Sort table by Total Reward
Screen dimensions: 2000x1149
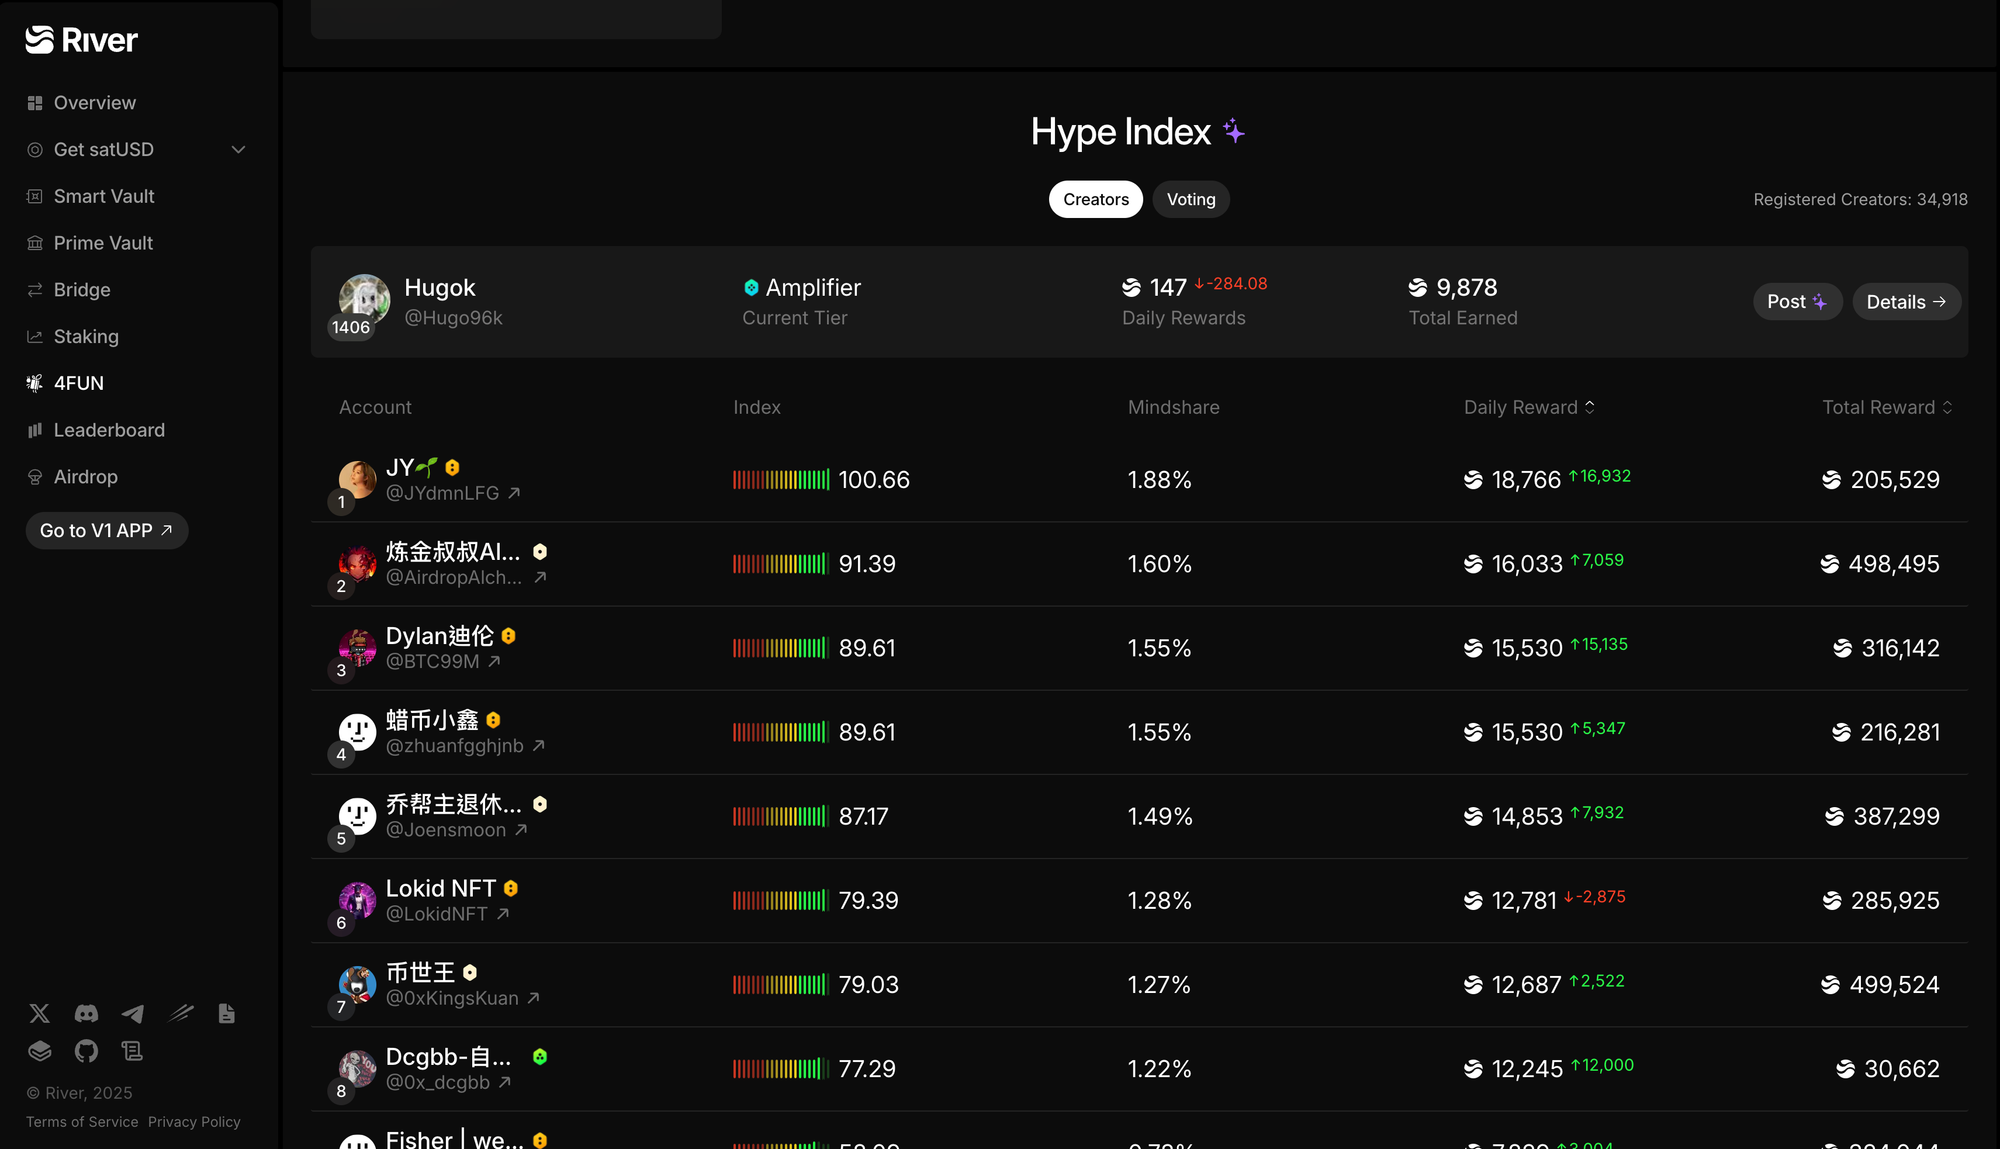1886,407
